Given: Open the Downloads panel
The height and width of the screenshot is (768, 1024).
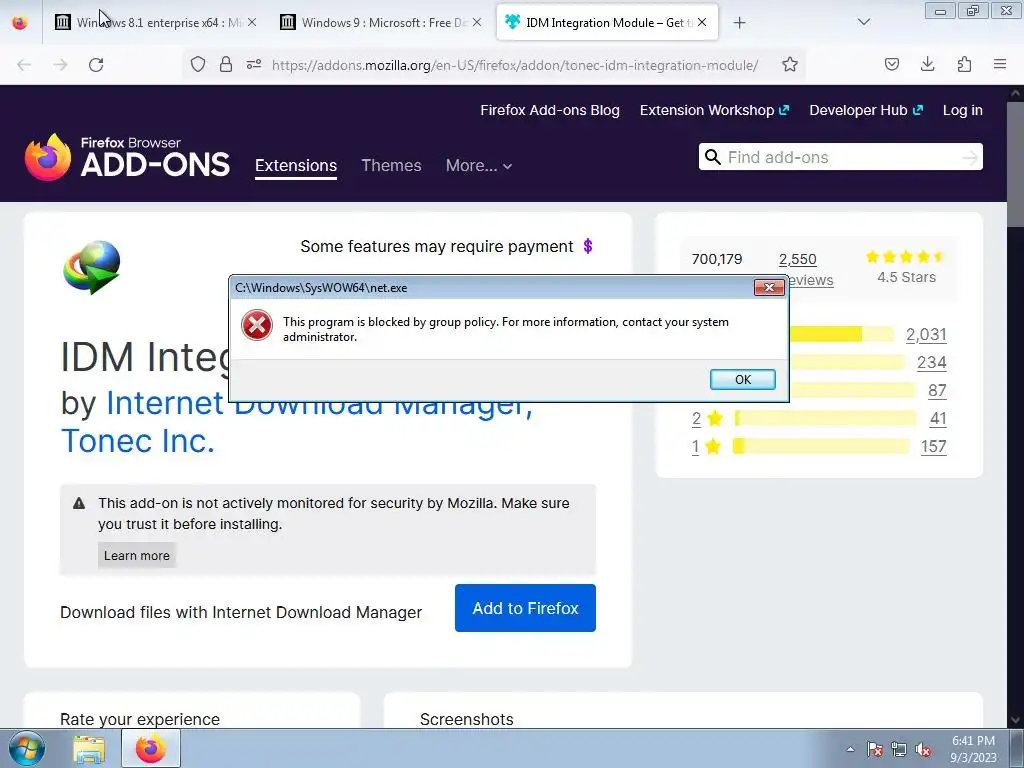Looking at the screenshot, I should [x=927, y=64].
